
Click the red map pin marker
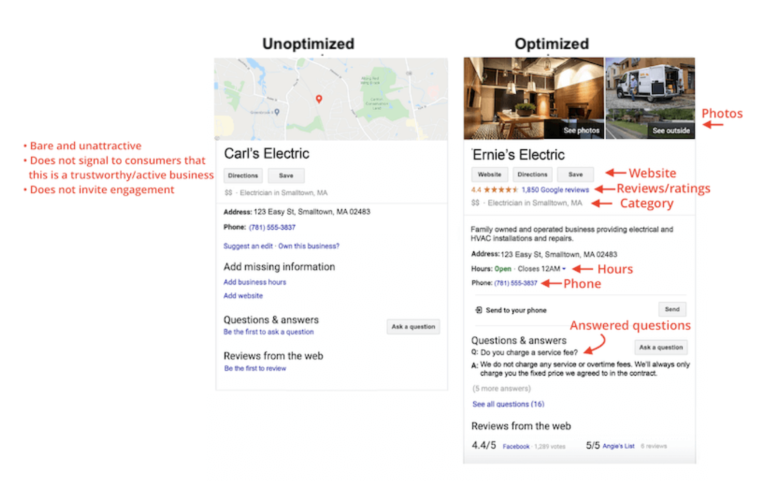coord(318,99)
